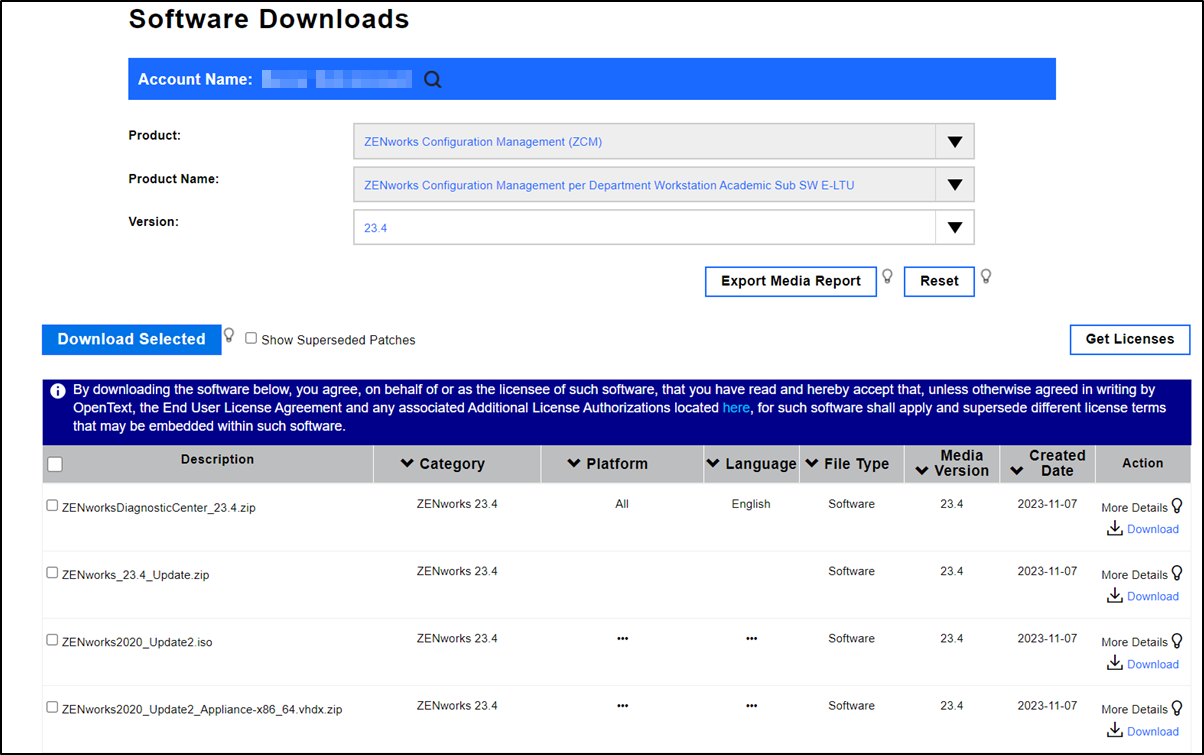Click 'English' language cell in DiagnosticCenter row
Screen dimensions: 1204x755
pyautogui.click(x=751, y=504)
